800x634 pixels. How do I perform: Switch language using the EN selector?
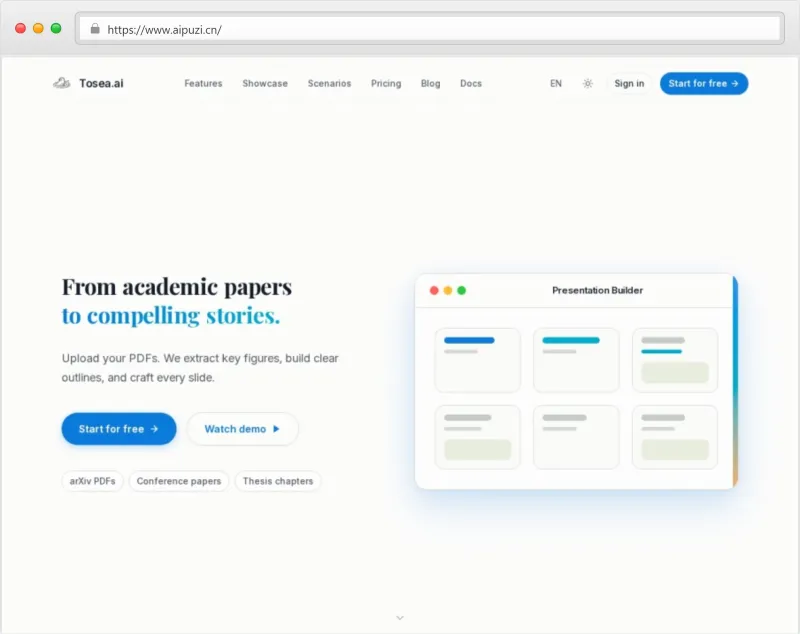(556, 84)
